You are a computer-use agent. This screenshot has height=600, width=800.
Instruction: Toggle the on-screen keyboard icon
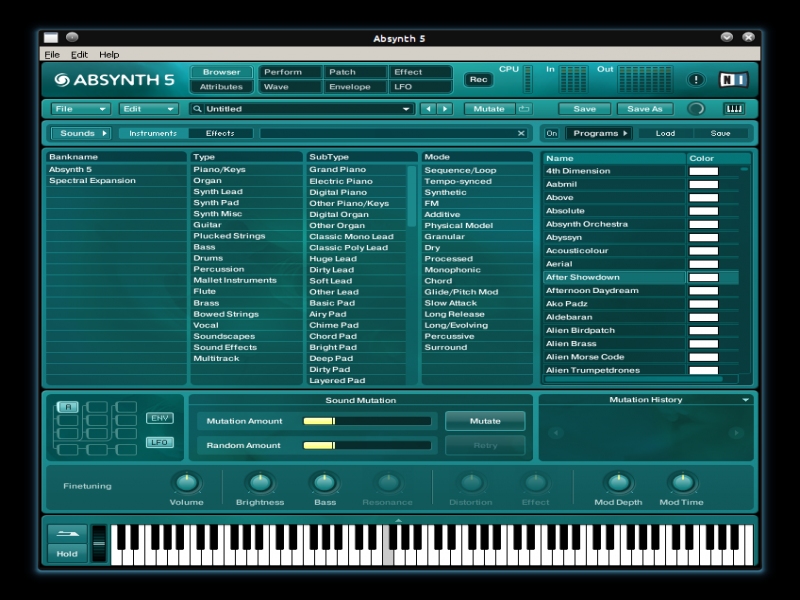coord(734,109)
